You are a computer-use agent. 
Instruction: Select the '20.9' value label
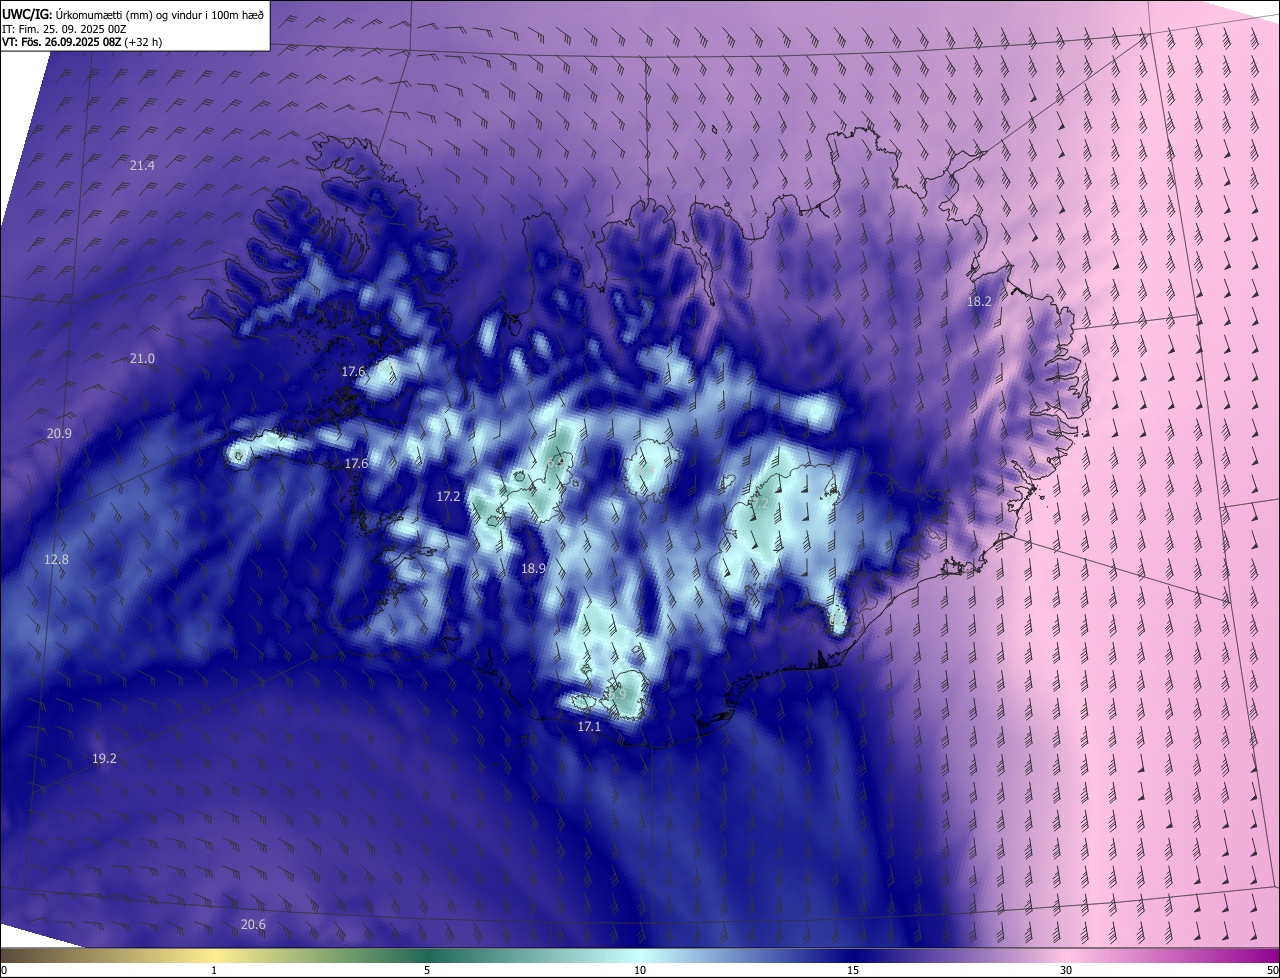(59, 433)
